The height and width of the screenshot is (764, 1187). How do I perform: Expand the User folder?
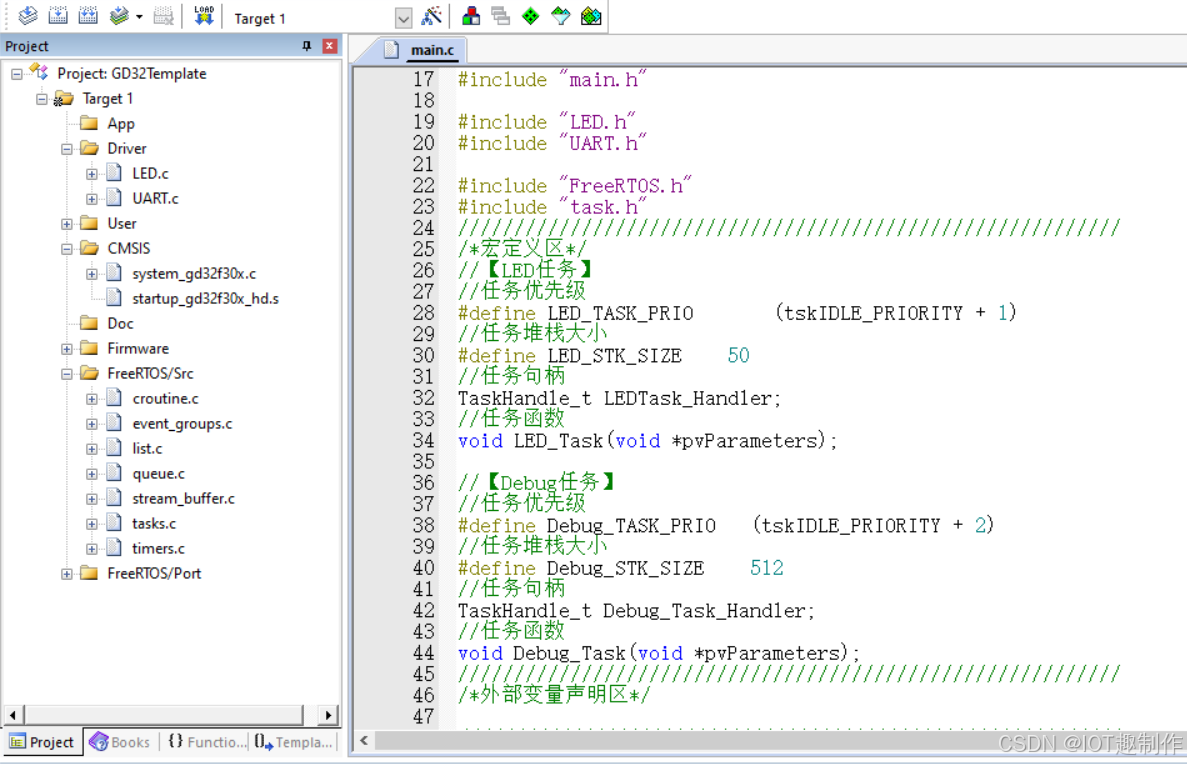point(67,224)
